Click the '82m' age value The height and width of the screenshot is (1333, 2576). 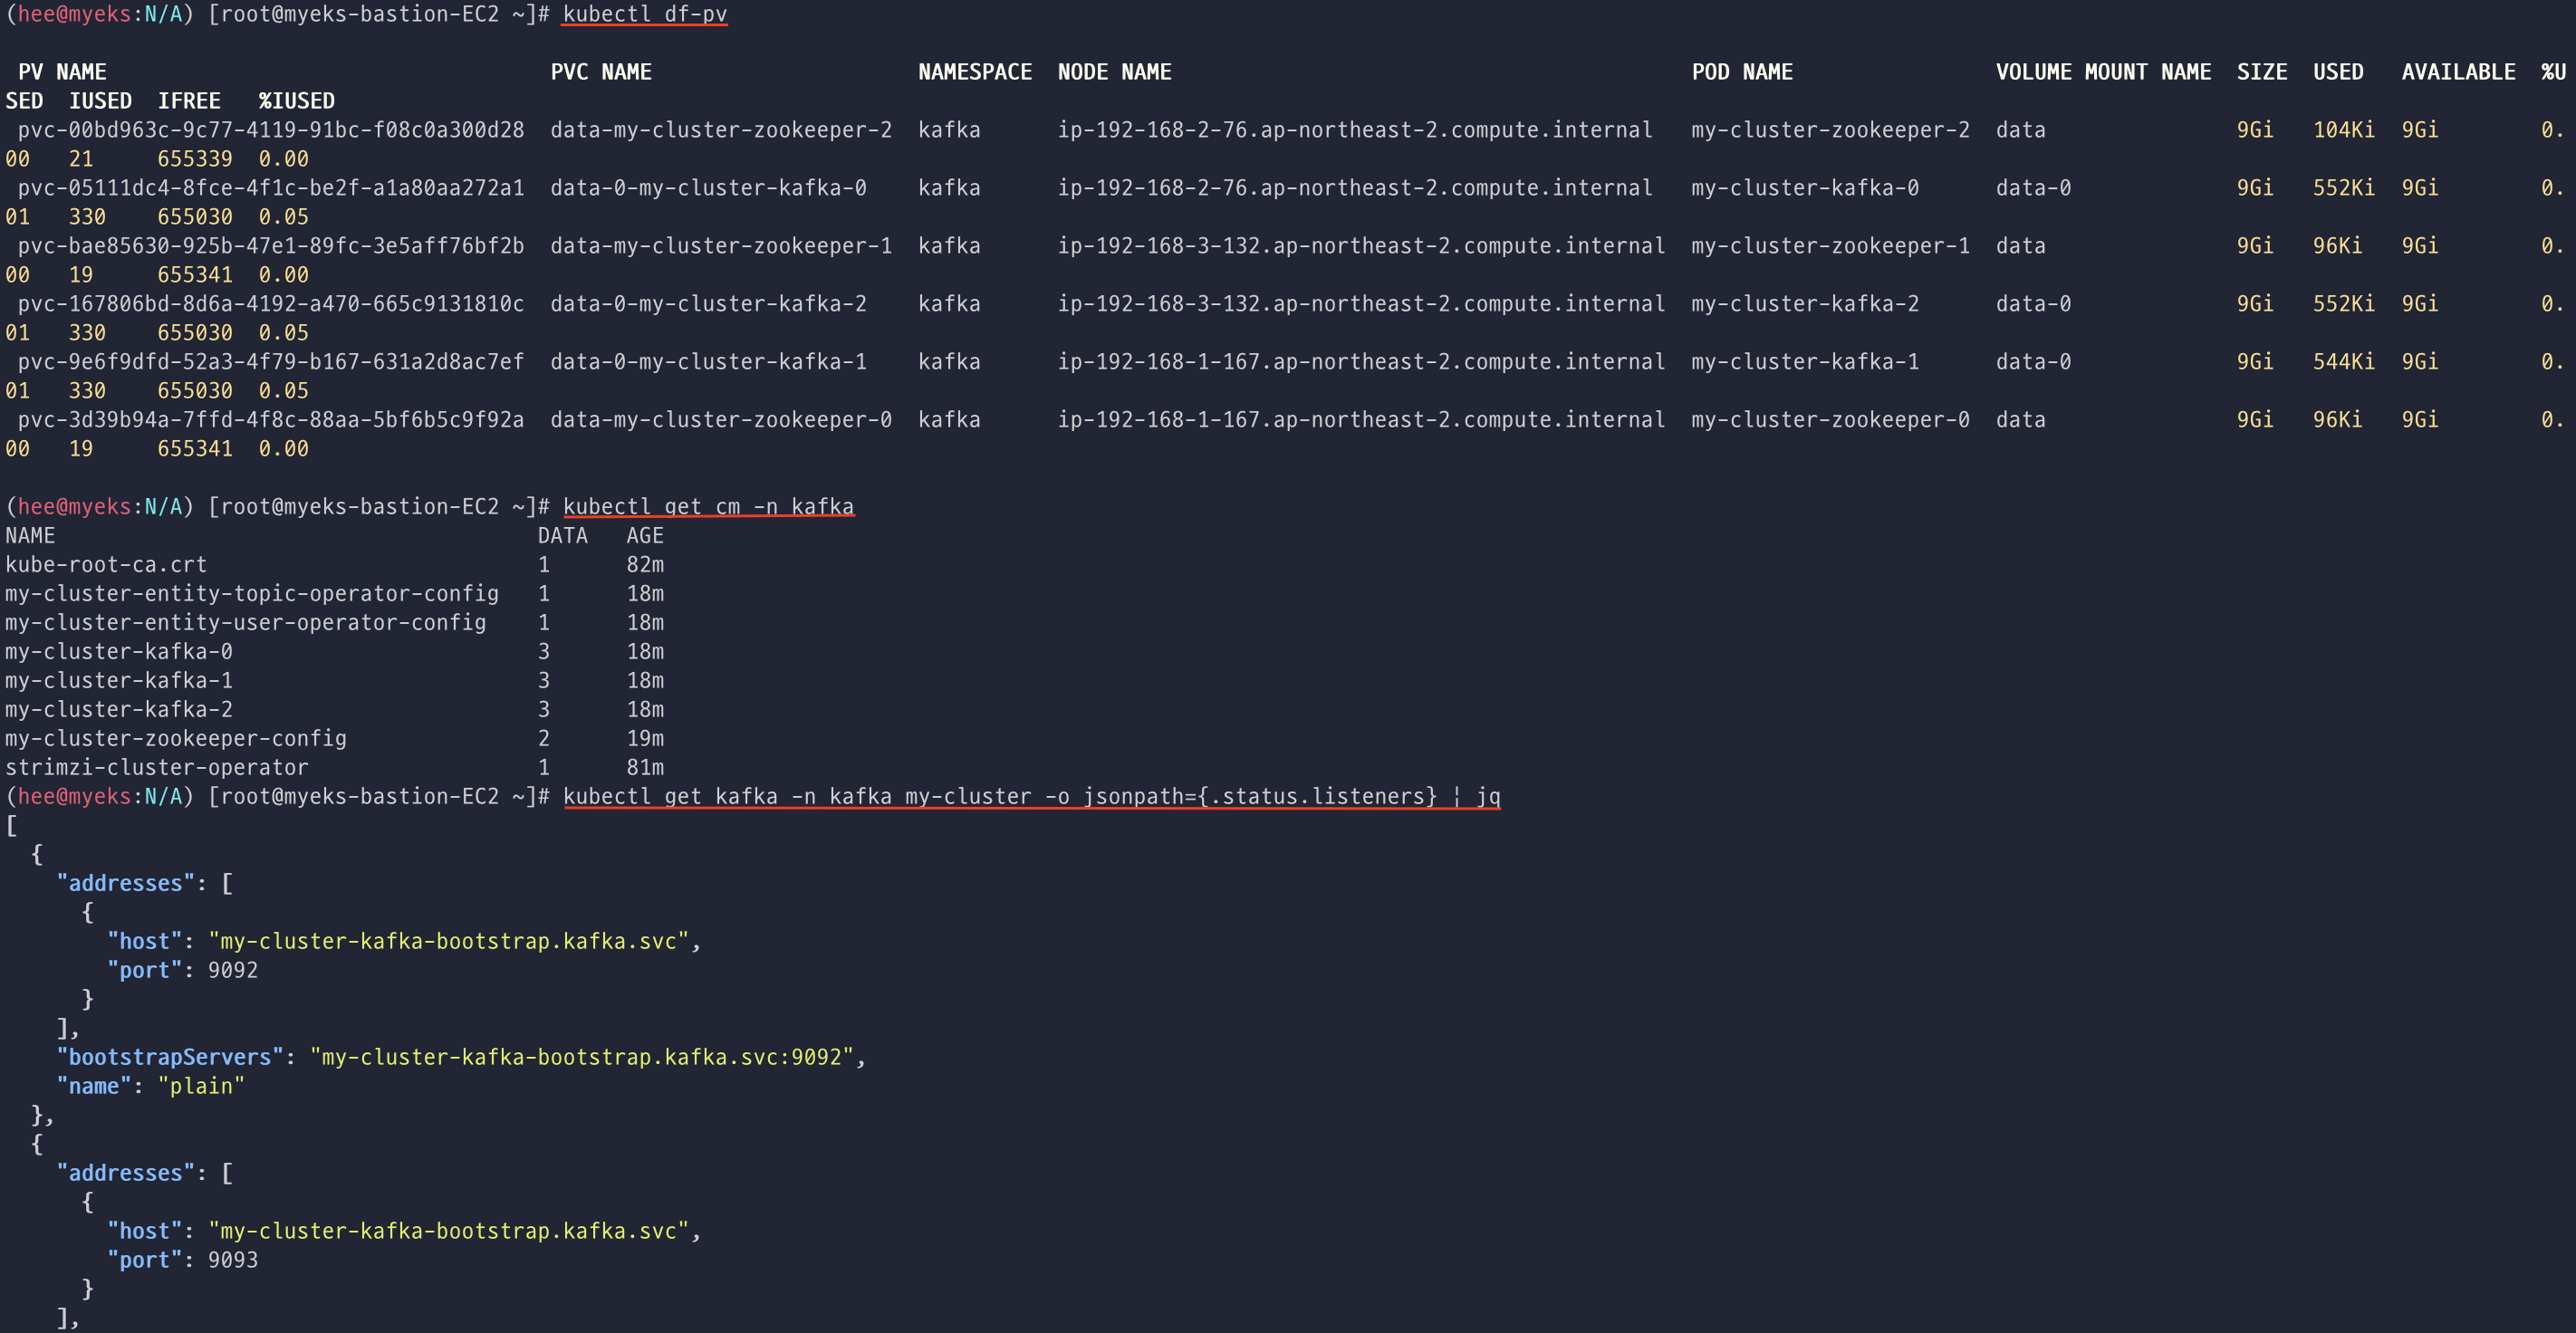click(x=645, y=564)
